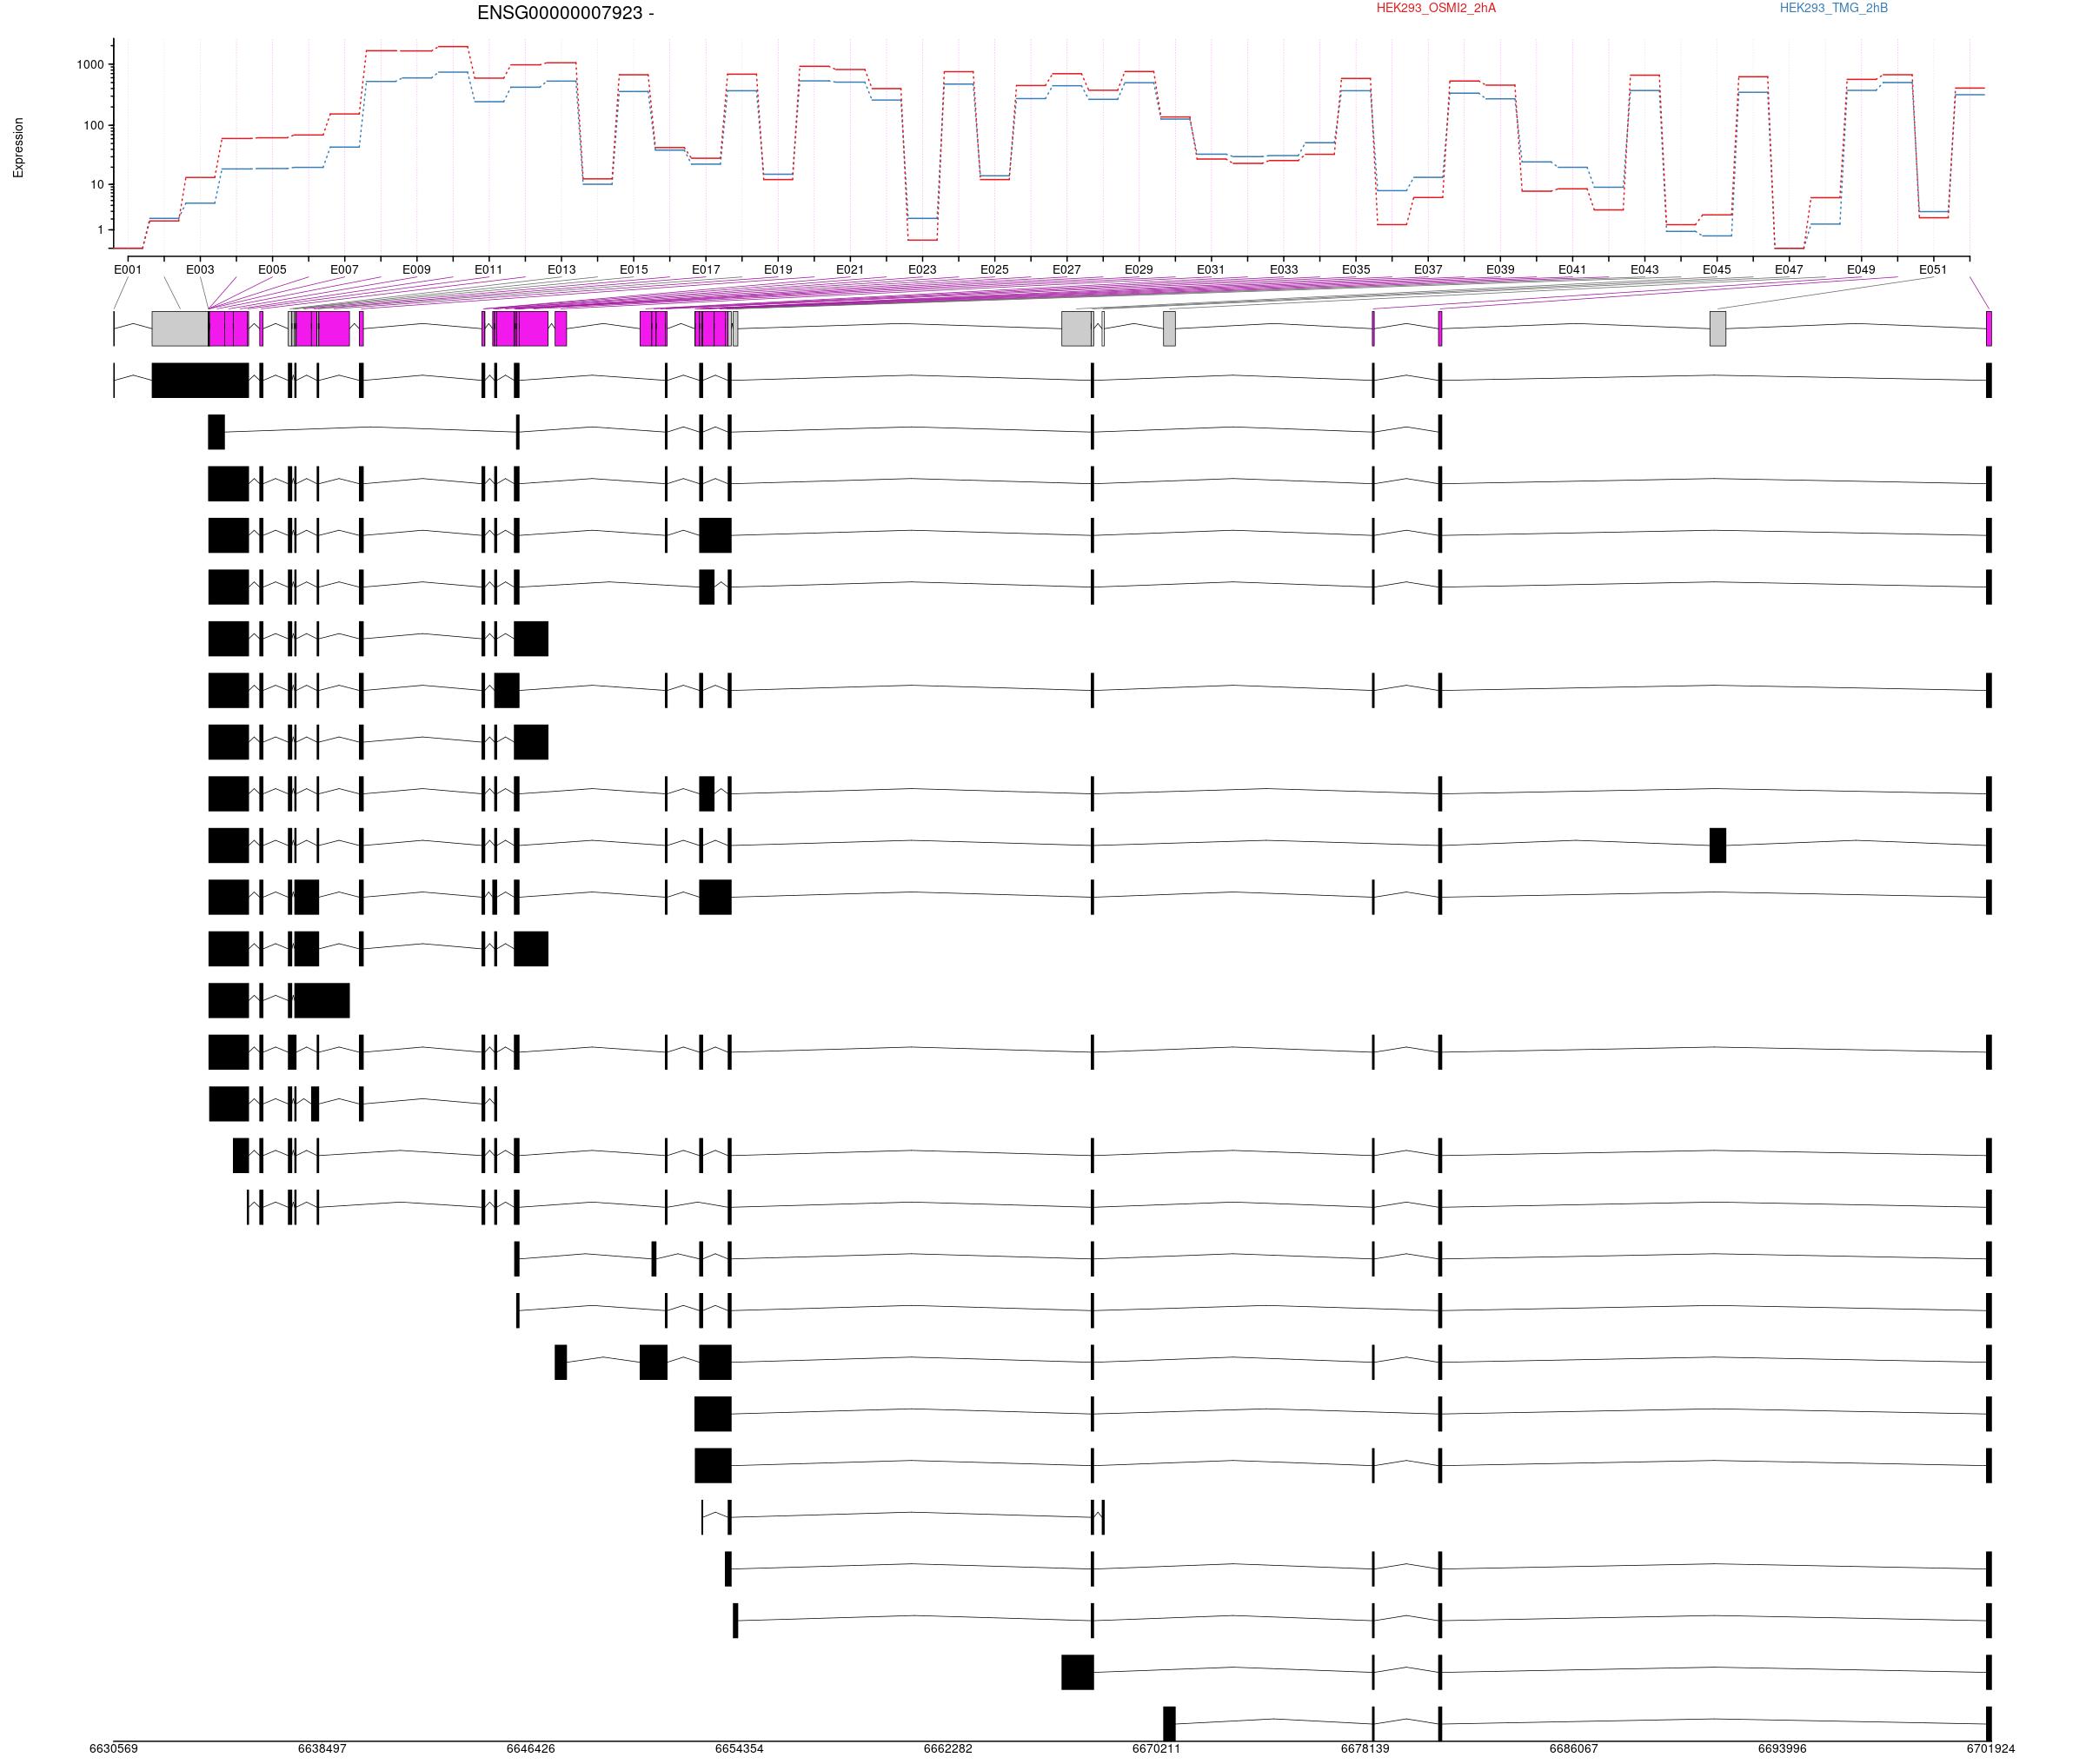The image size is (2086, 1764).
Task: Select exon label E031
Action: (x=1211, y=270)
